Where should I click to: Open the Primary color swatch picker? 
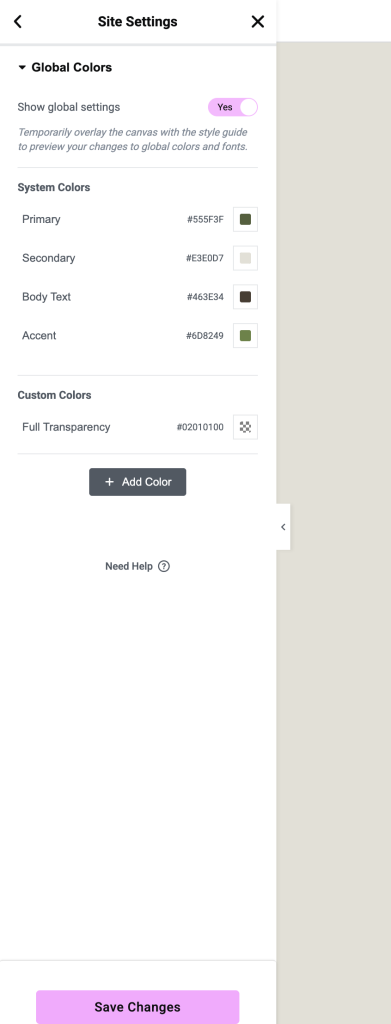(x=245, y=219)
